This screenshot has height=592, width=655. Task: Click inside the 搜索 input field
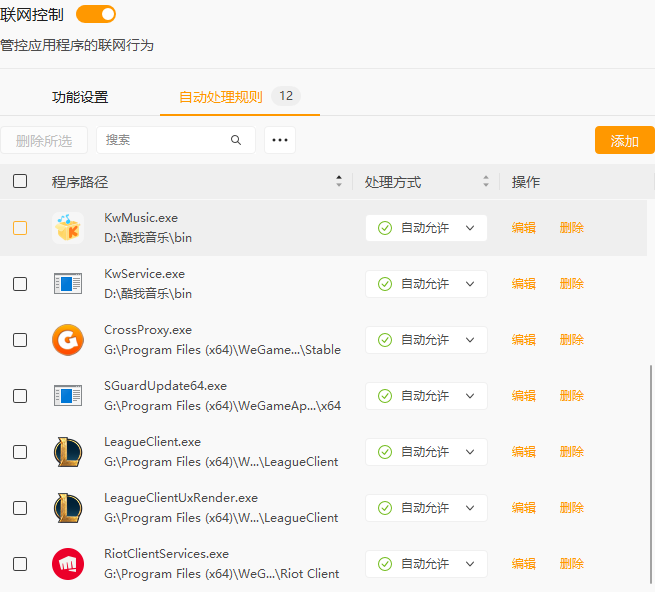pos(165,140)
